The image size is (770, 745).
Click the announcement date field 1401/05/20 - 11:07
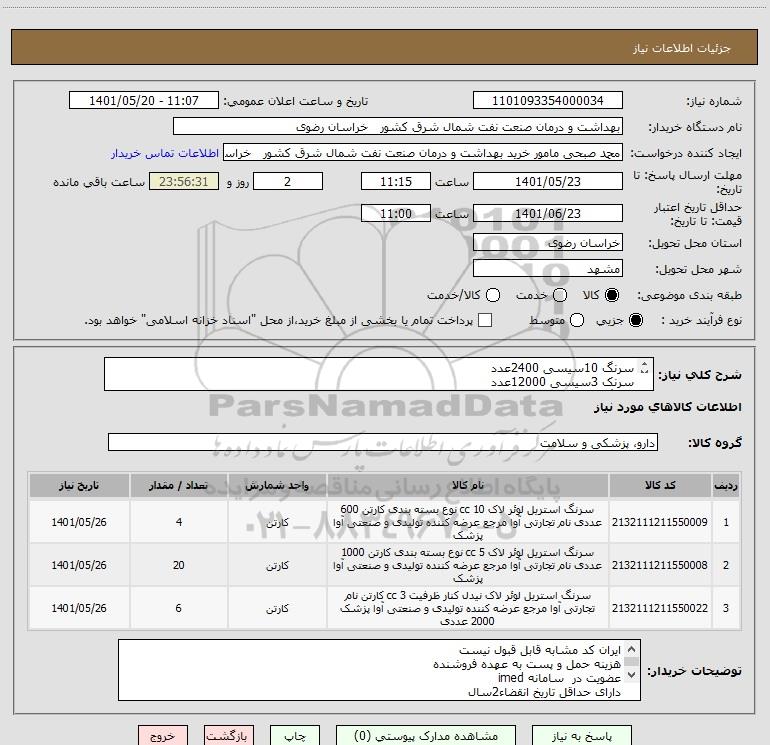click(144, 101)
